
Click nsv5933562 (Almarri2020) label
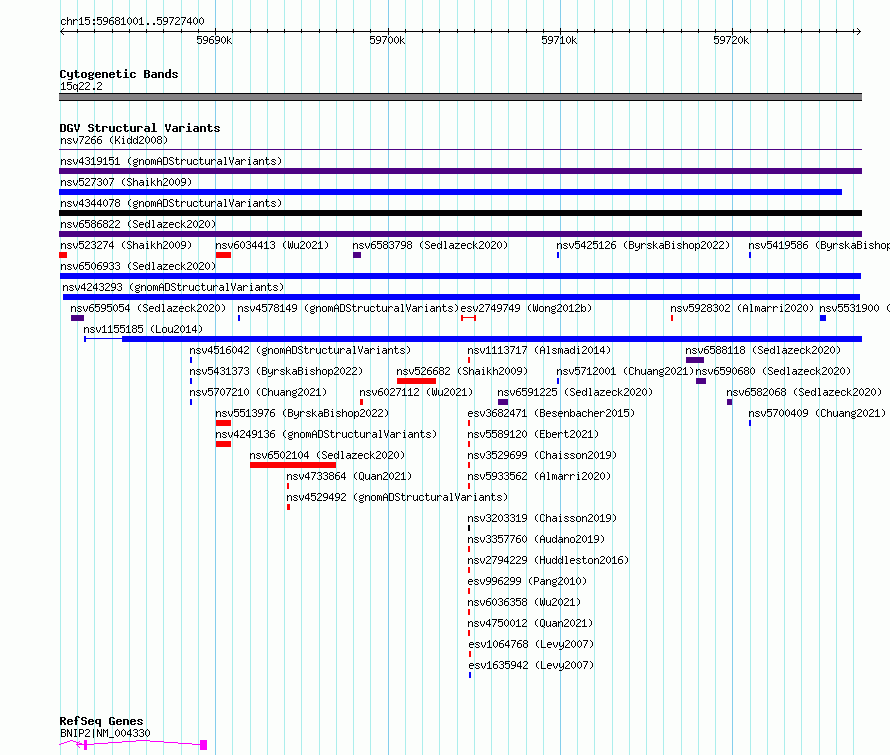539,476
